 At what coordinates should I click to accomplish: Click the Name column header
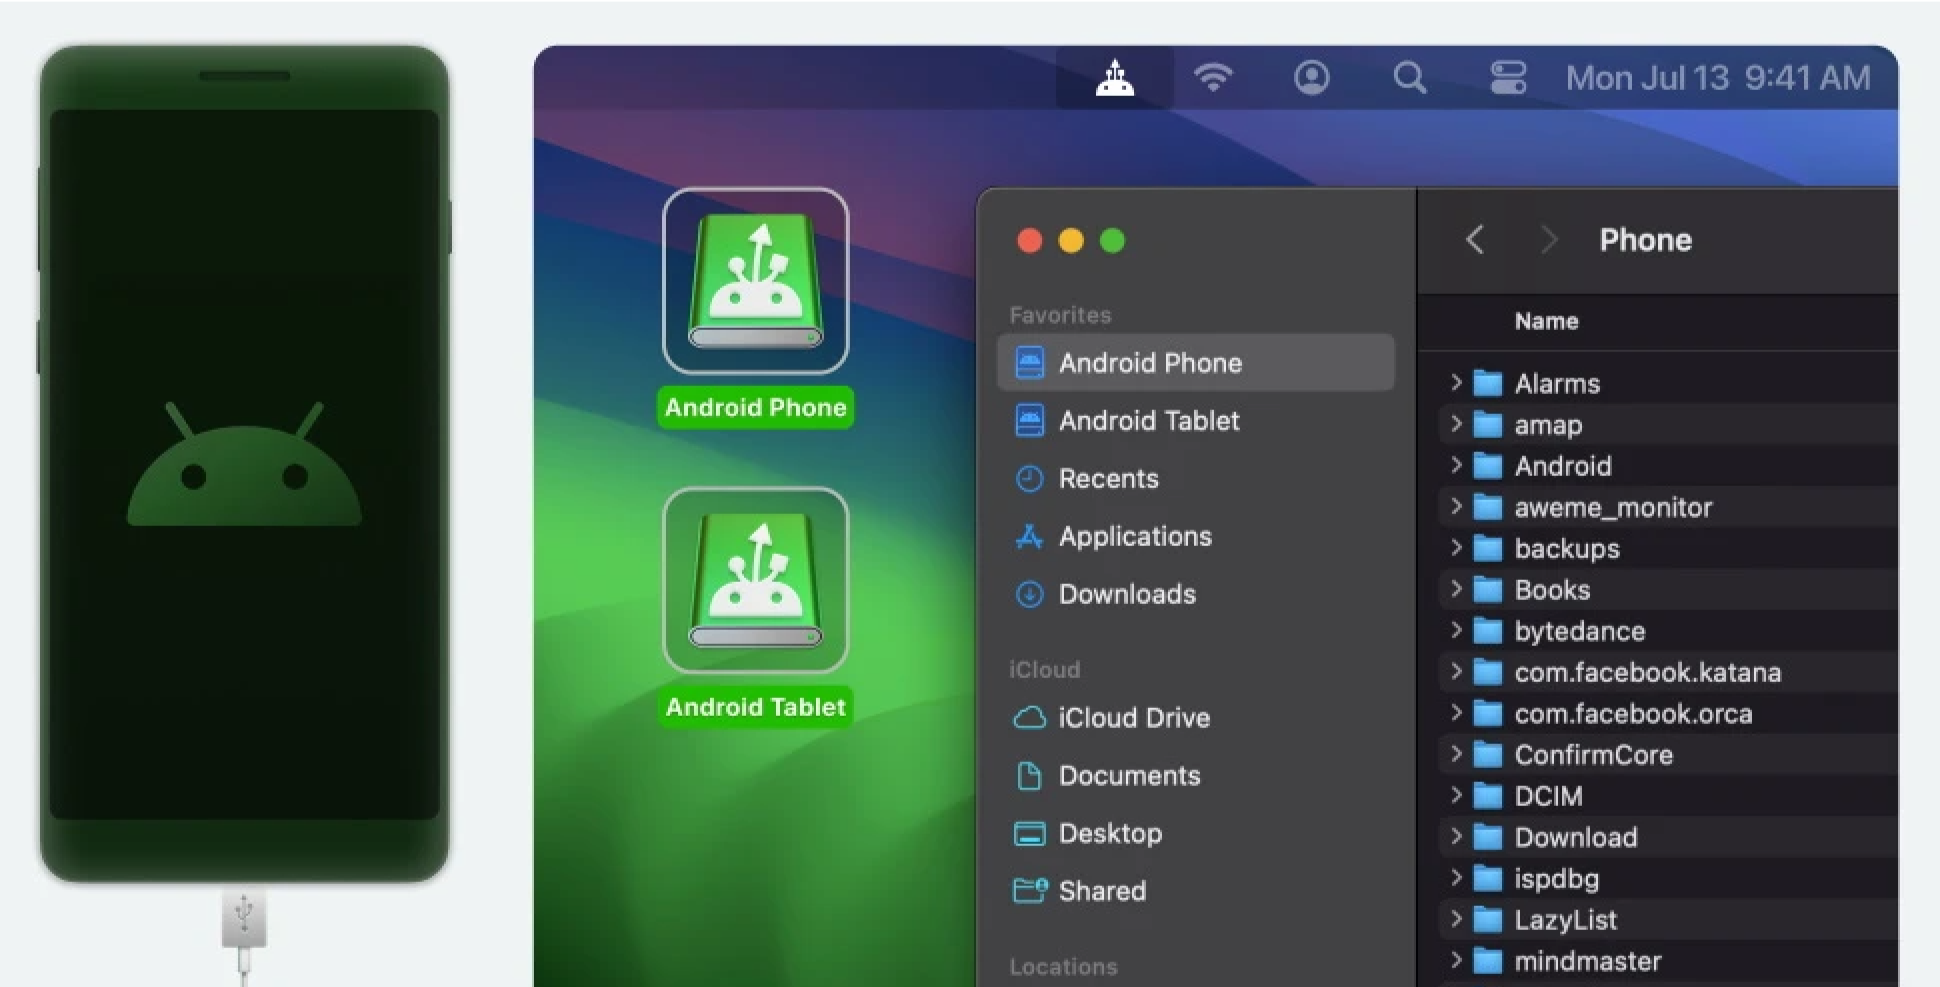pos(1546,321)
